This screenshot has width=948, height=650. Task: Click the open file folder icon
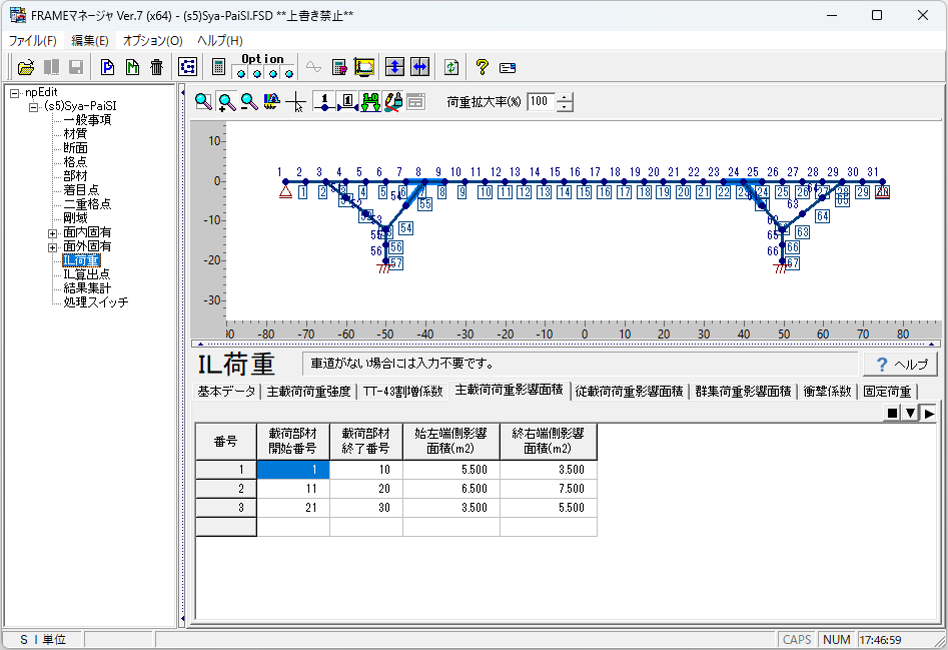click(26, 67)
